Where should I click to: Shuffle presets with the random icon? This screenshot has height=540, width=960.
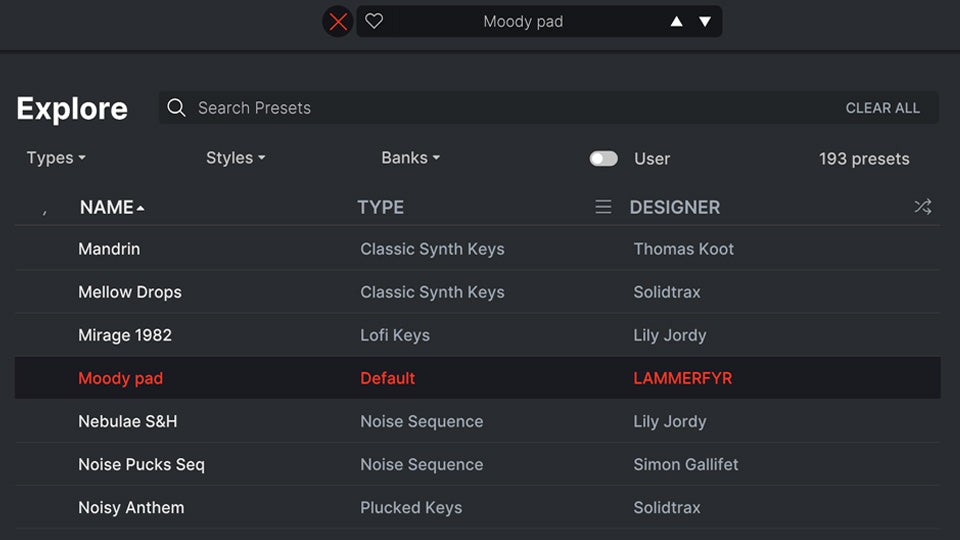tap(923, 207)
